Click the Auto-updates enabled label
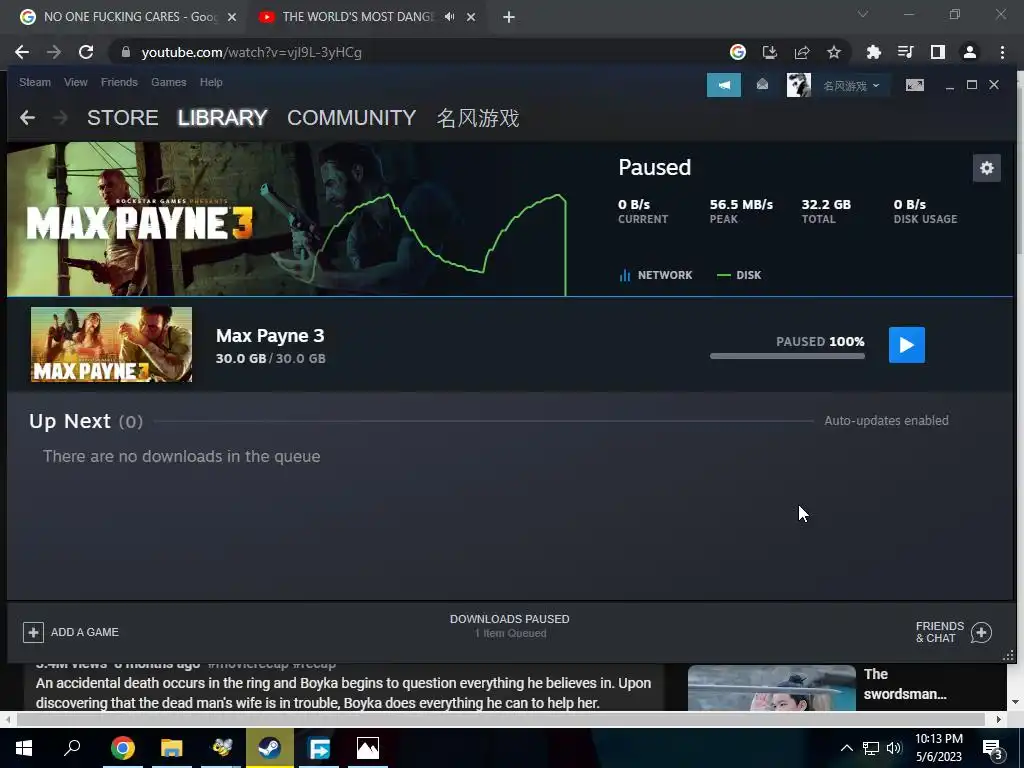Screen dimensions: 1024x768 (x=886, y=421)
